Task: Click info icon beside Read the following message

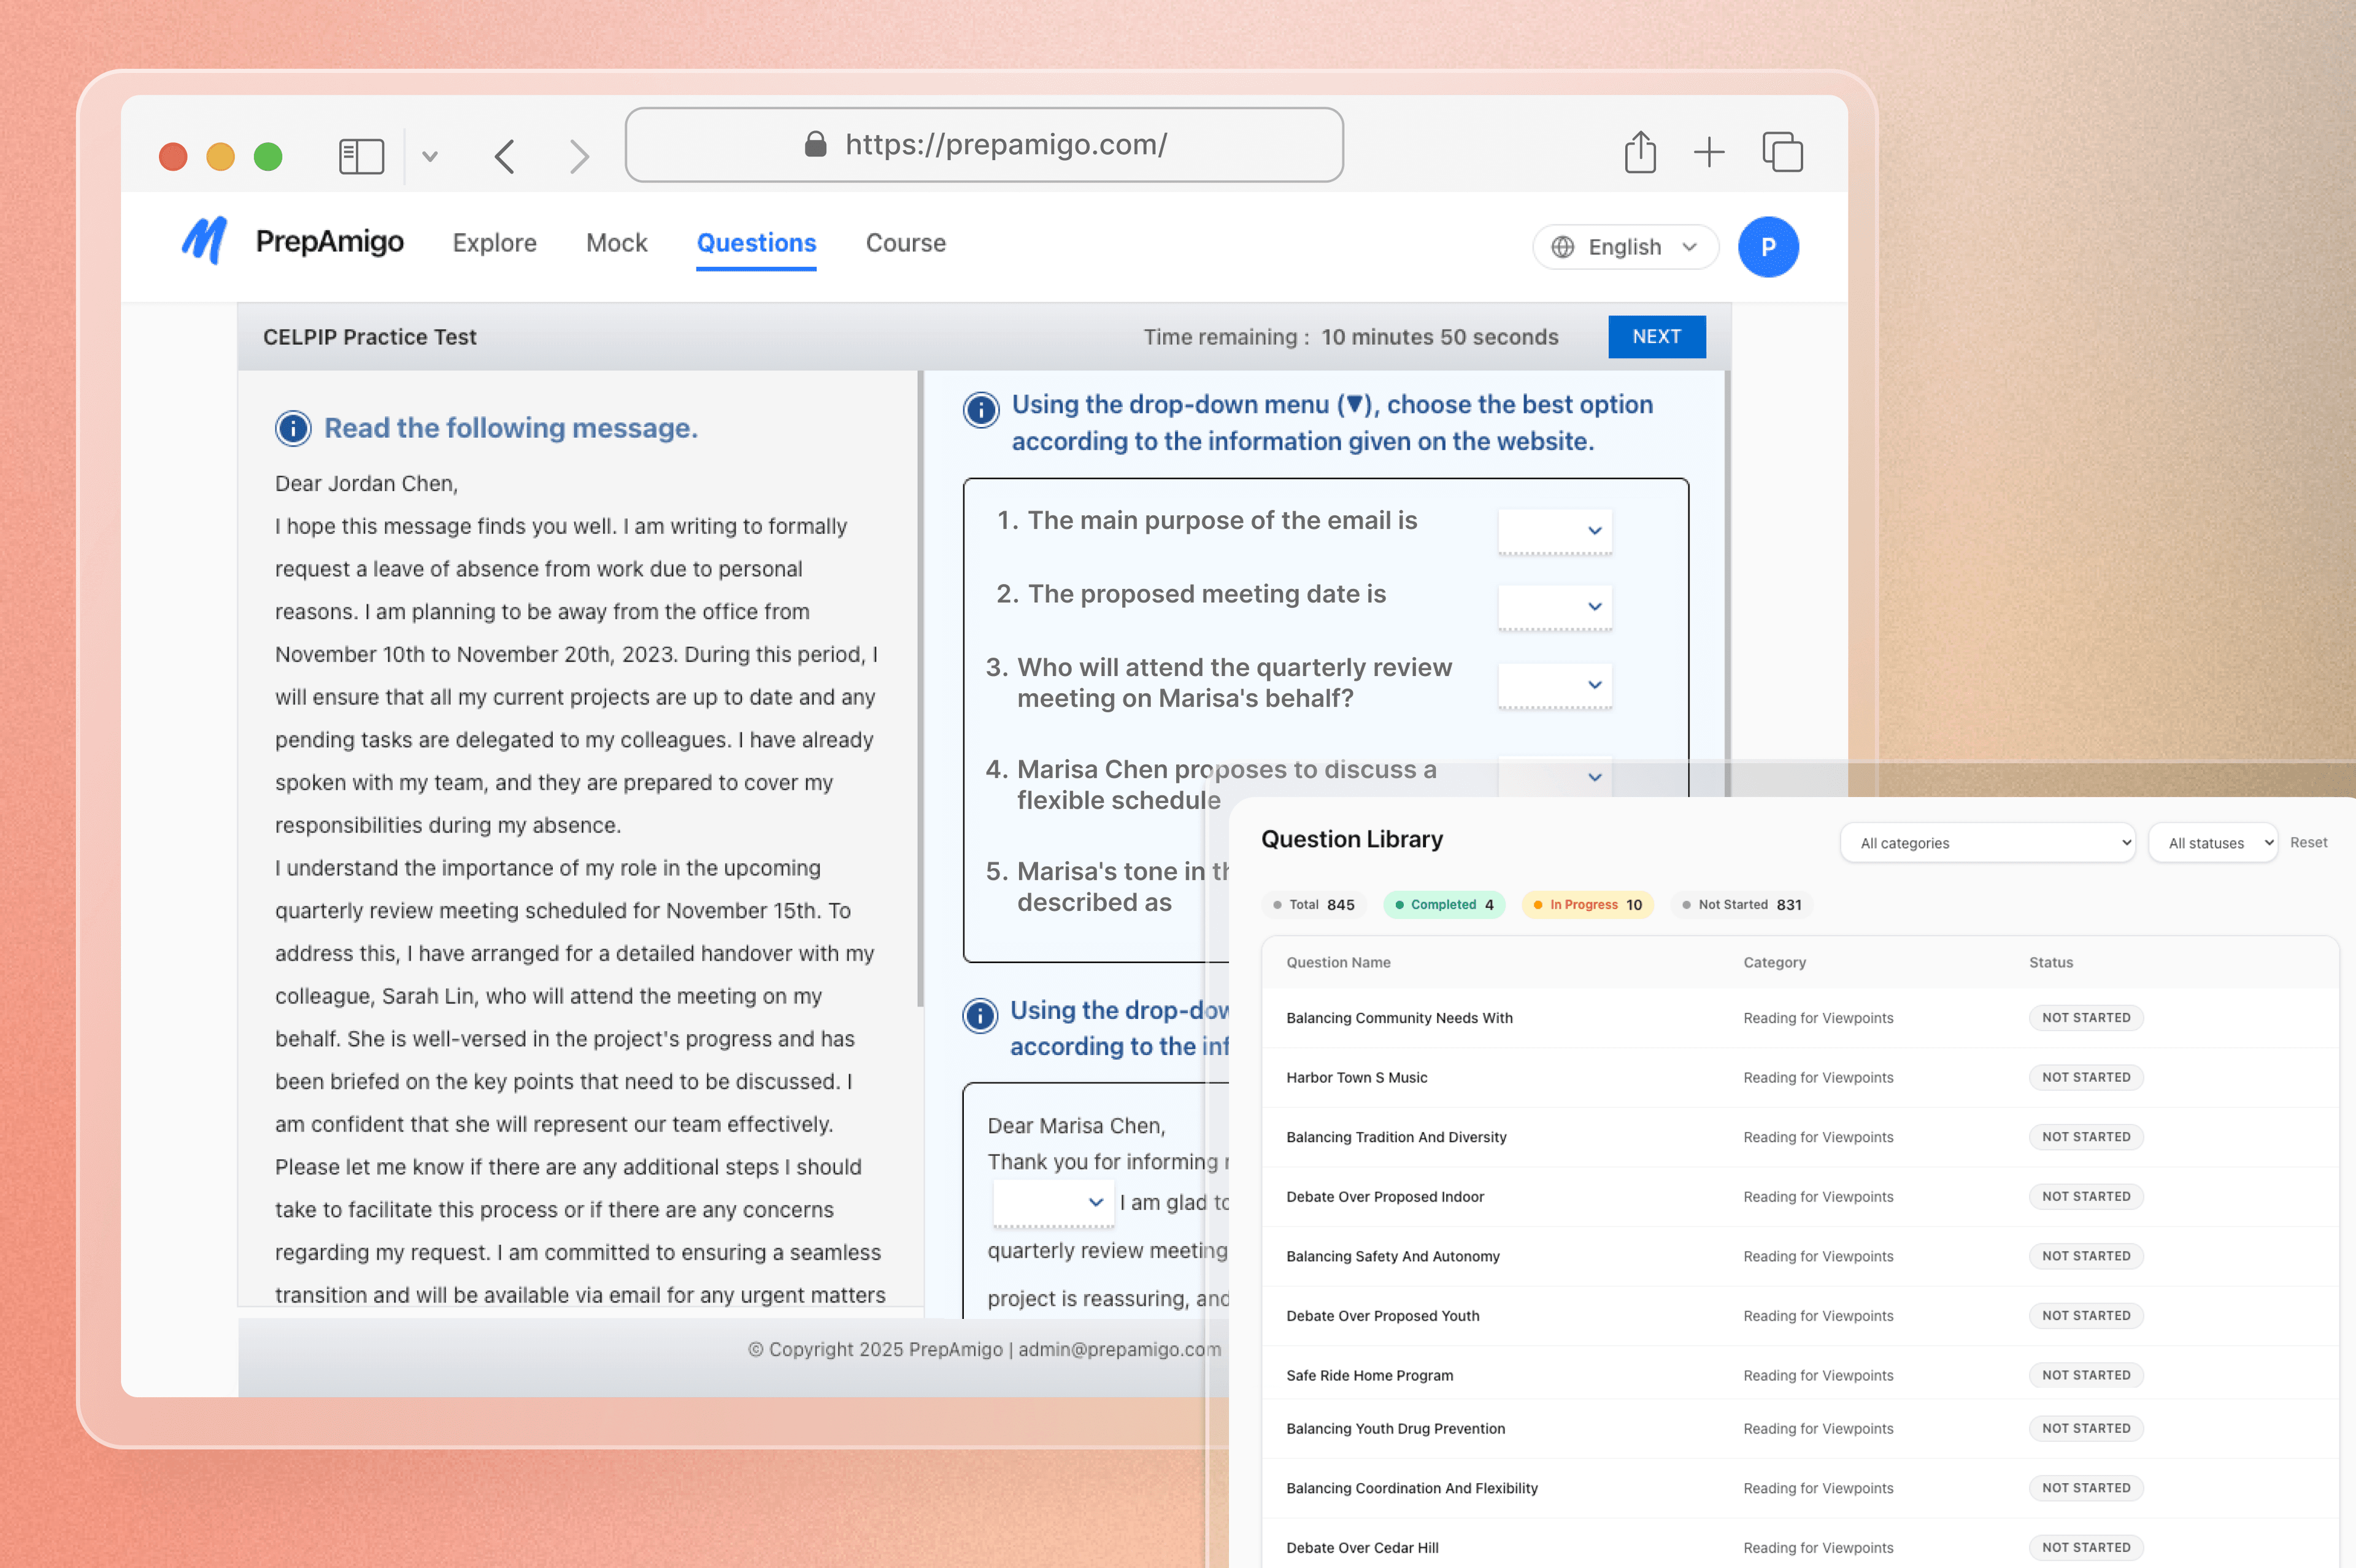Action: click(293, 428)
